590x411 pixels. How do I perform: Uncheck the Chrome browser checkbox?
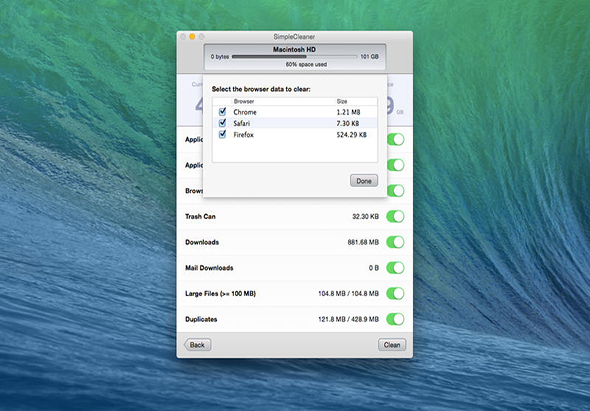pos(222,112)
